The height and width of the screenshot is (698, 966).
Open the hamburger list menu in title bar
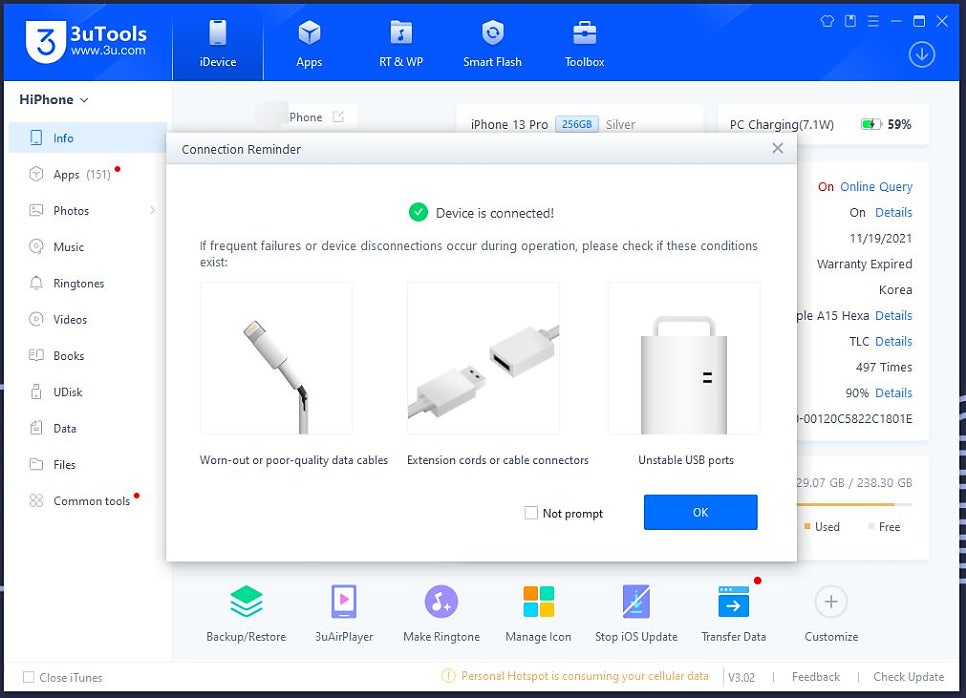point(873,22)
